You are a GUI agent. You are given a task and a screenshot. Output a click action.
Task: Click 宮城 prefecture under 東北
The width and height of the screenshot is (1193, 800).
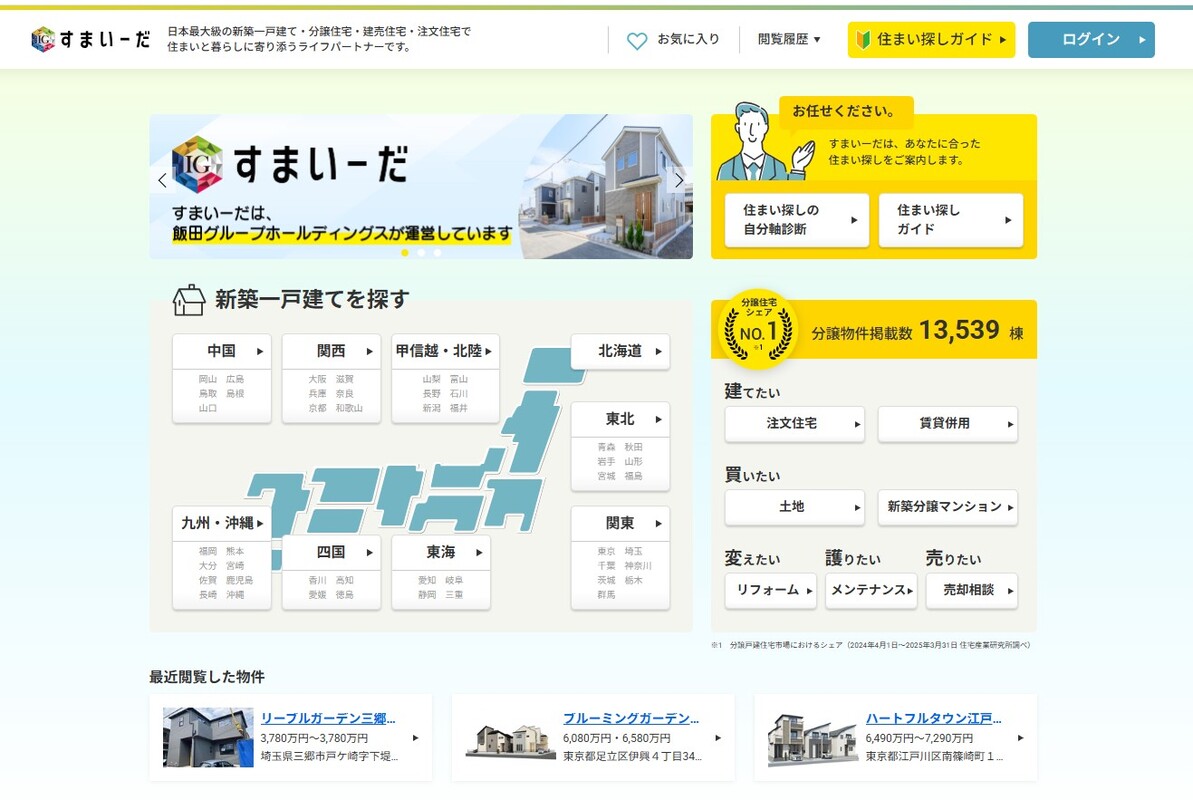pyautogui.click(x=606, y=476)
